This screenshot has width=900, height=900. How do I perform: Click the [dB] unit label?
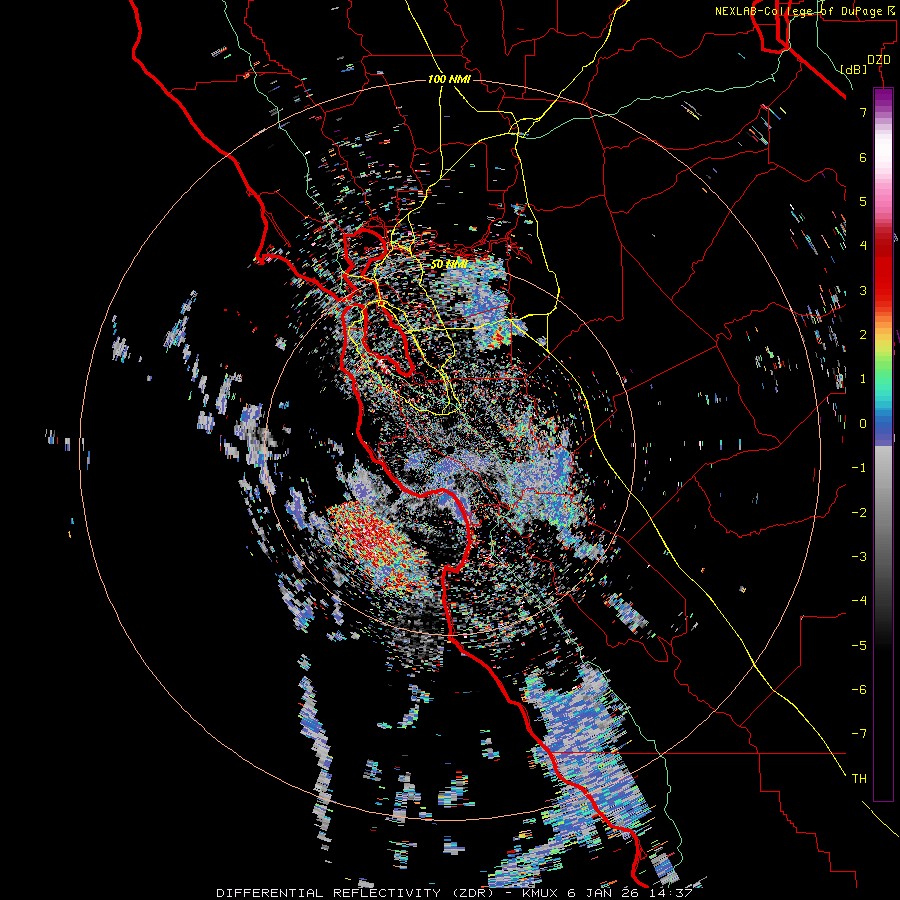click(x=854, y=69)
